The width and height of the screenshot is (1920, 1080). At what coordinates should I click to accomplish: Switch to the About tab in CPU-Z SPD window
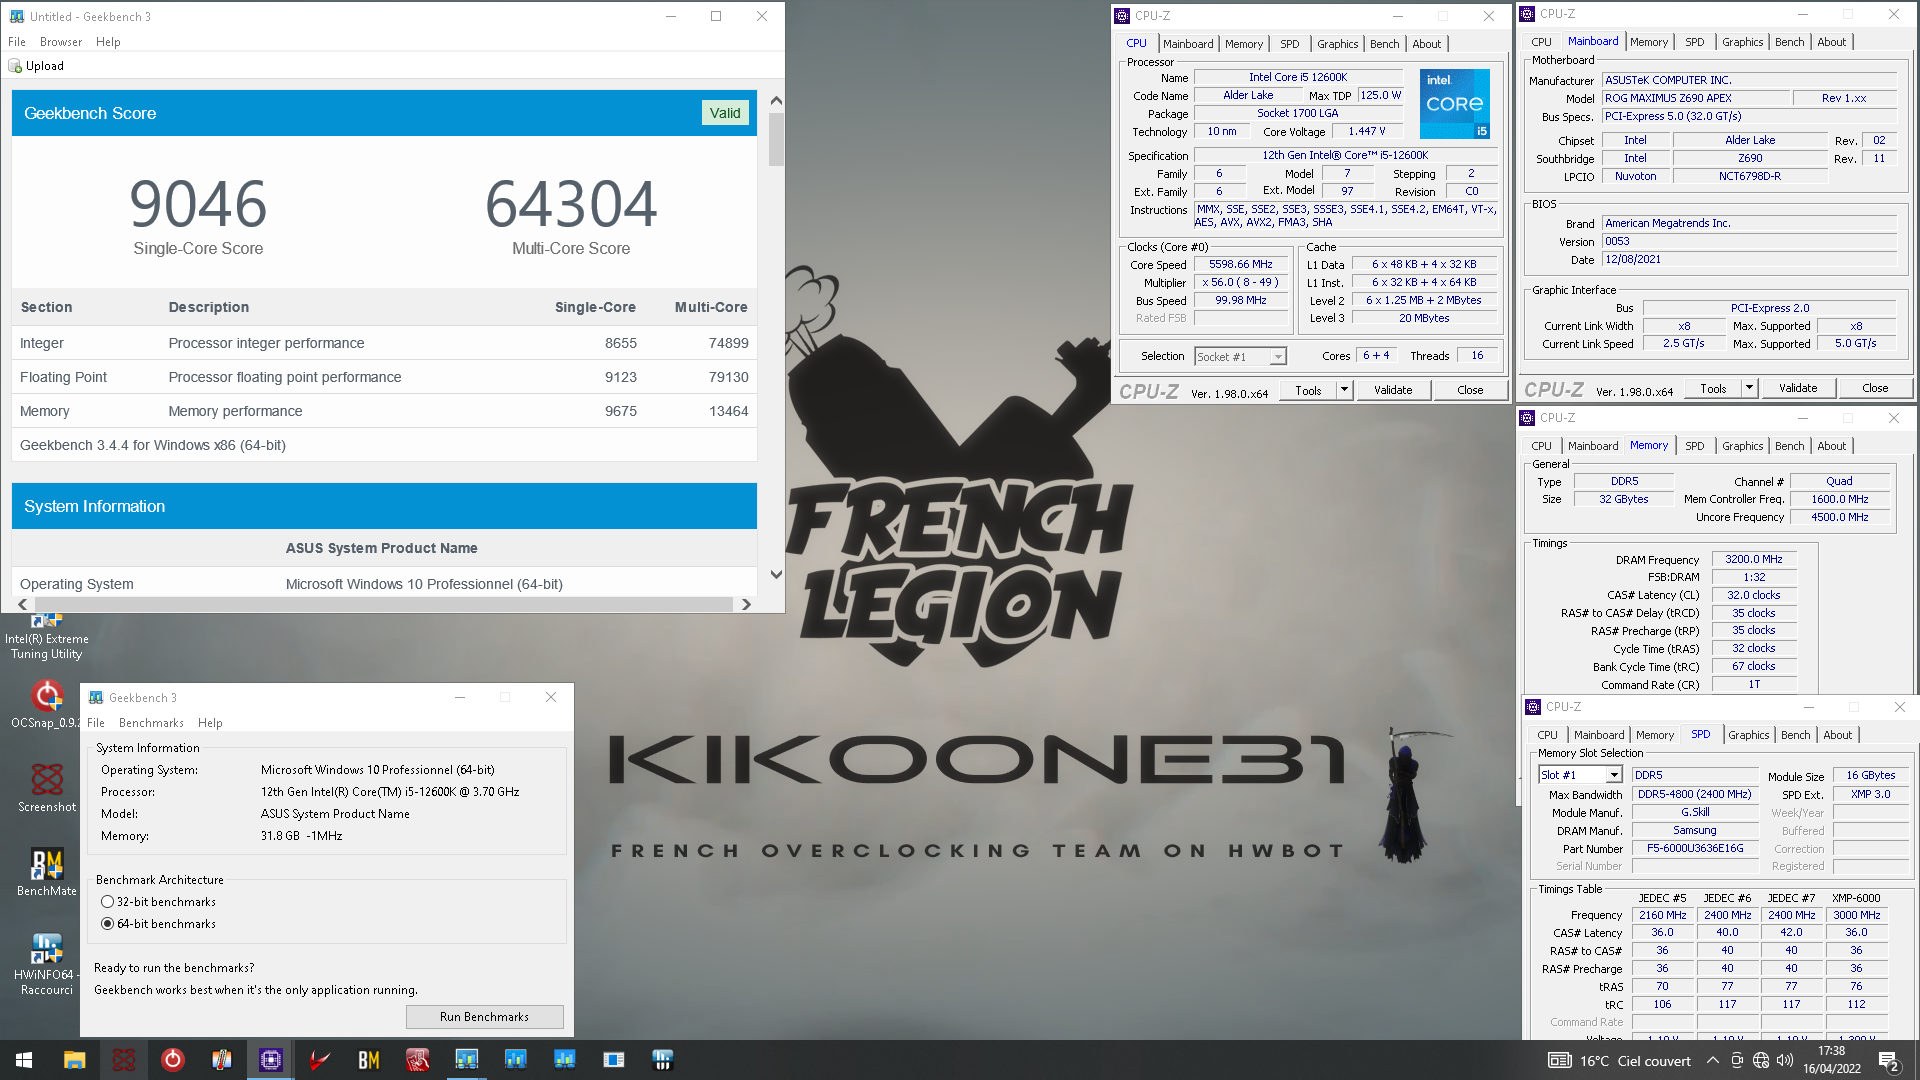(x=1837, y=735)
